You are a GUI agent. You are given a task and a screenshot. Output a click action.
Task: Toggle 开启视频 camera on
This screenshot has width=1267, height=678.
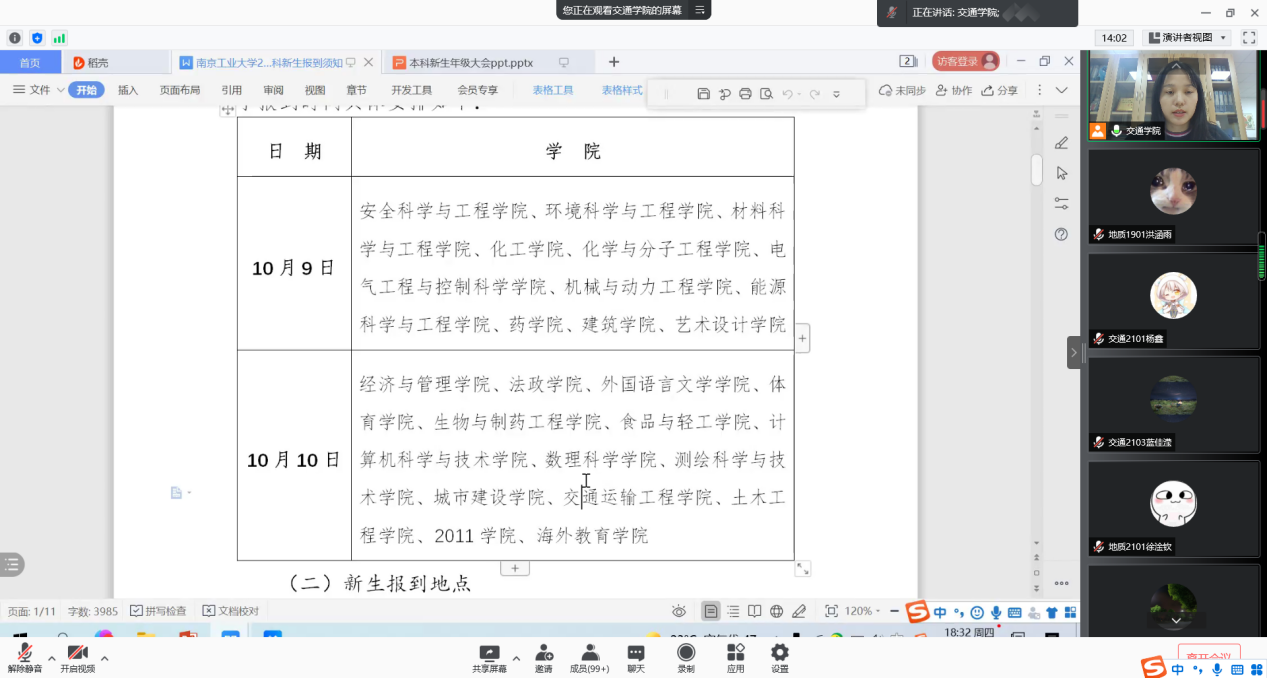[x=77, y=657]
